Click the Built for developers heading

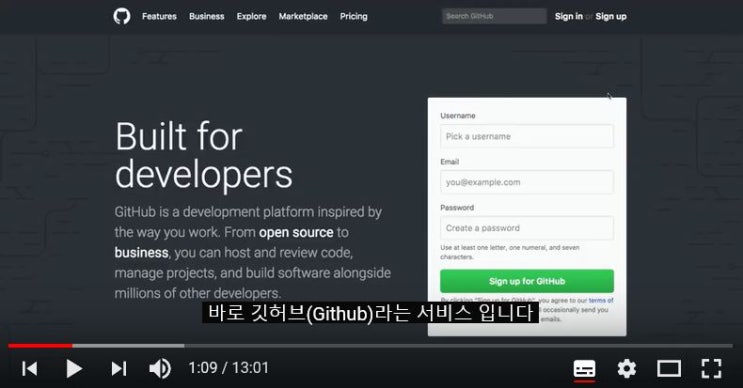(204, 155)
